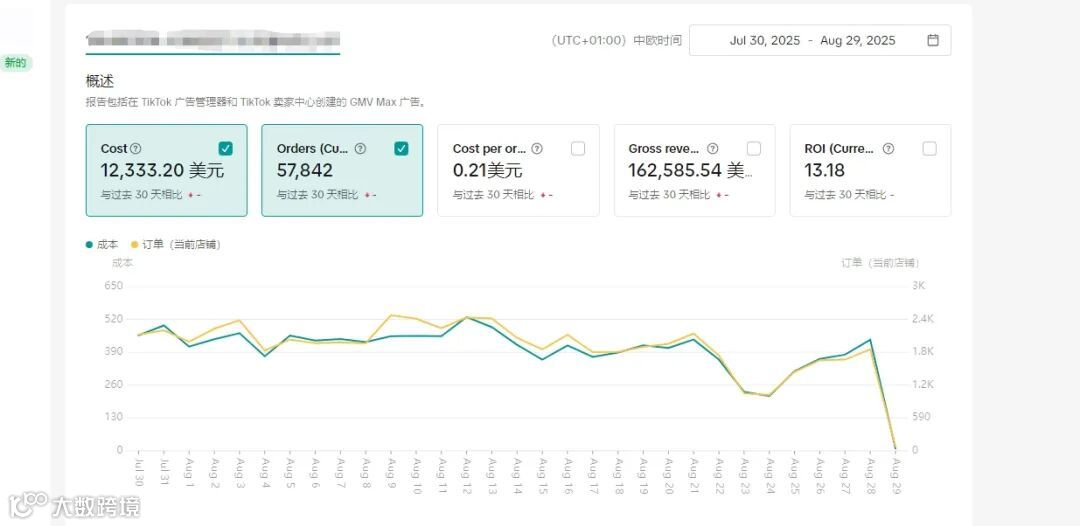Image resolution: width=1080 pixels, height=526 pixels.
Task: Uncheck the Orders metric checkbox
Action: [402, 148]
